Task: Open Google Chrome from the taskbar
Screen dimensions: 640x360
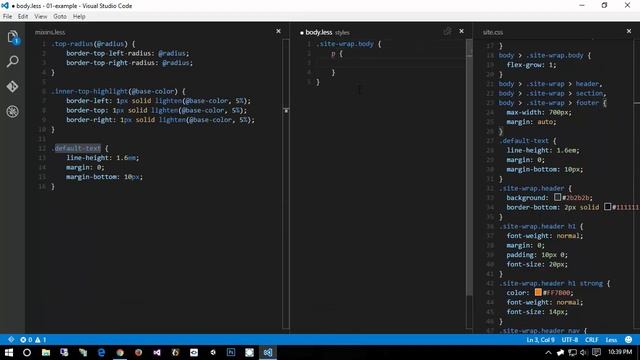Action: [120, 352]
